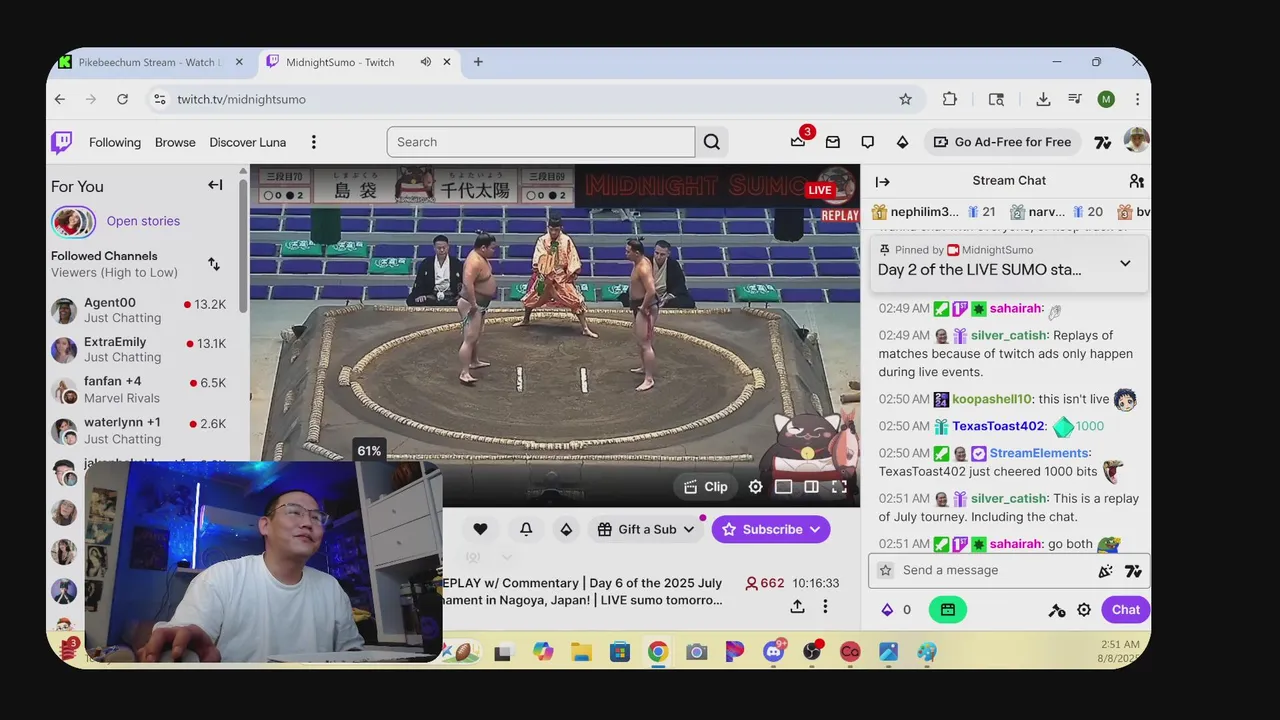Sort followed channels by viewers icon
This screenshot has width=1280, height=720.
(214, 264)
